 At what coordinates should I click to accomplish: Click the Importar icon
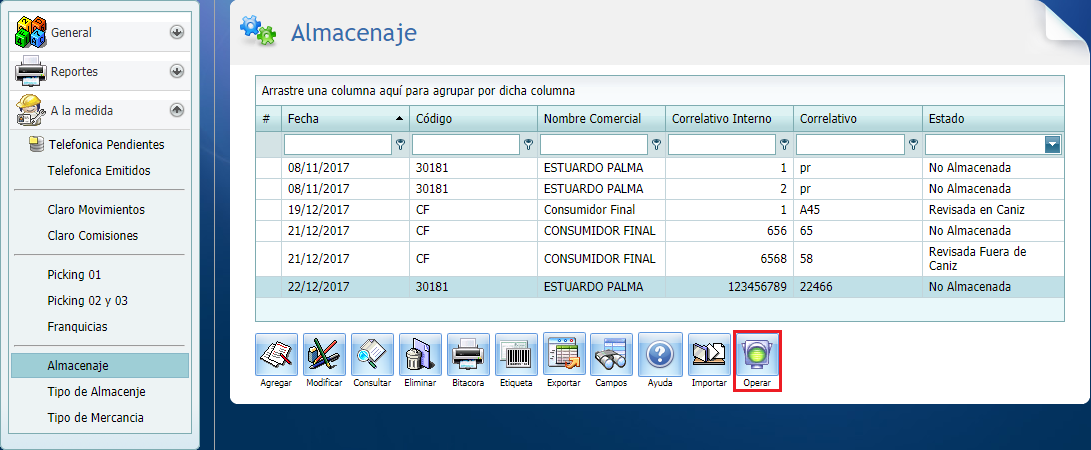[x=709, y=354]
